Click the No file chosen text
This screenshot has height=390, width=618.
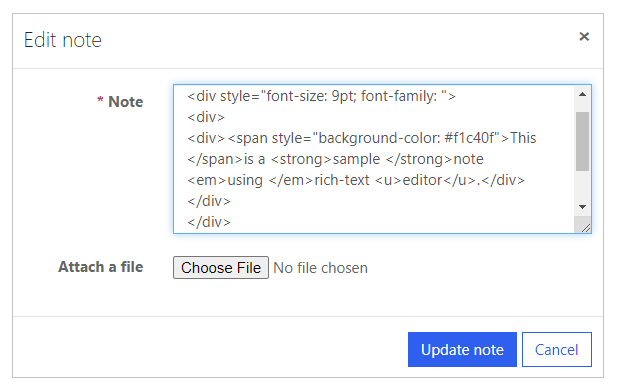click(x=320, y=268)
